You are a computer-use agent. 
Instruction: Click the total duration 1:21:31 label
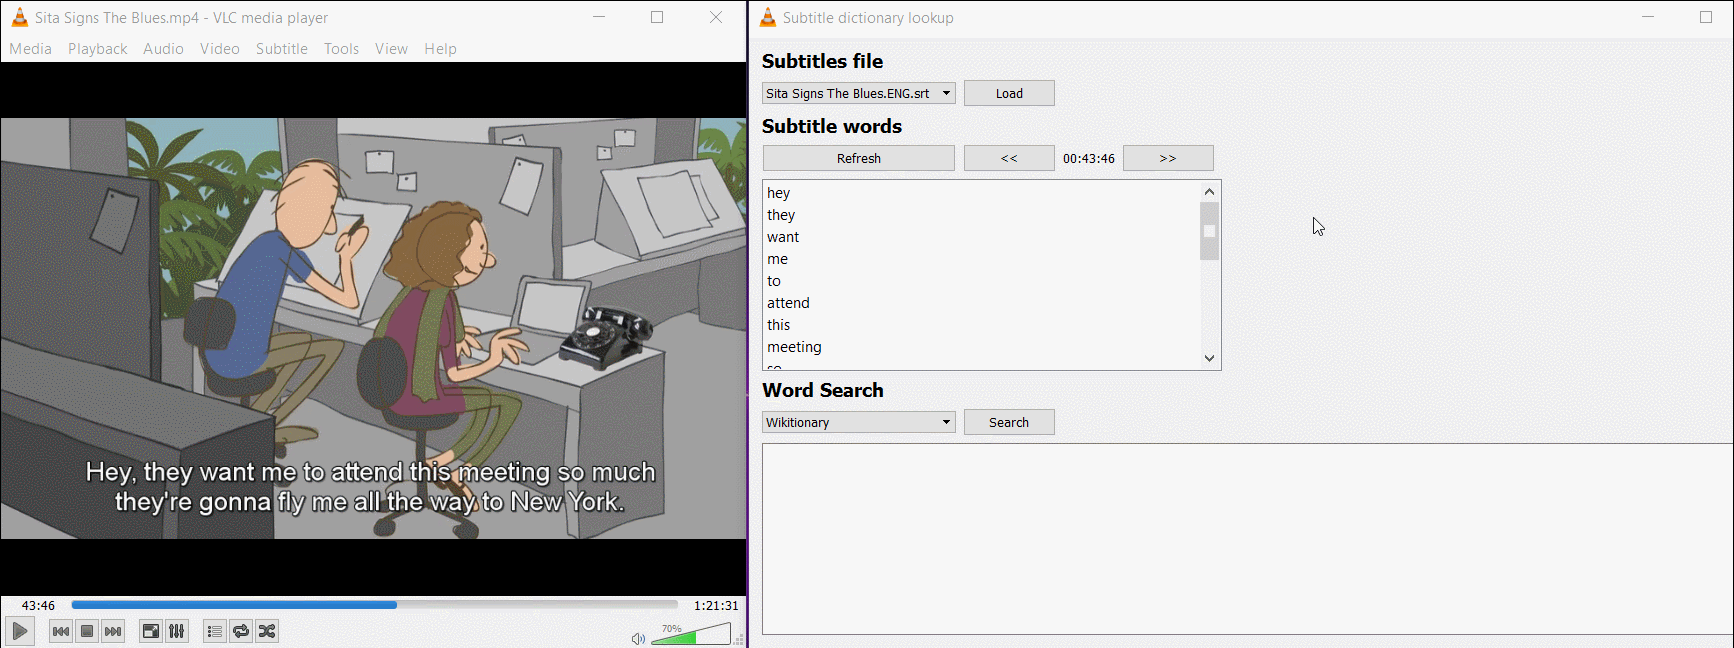point(716,605)
